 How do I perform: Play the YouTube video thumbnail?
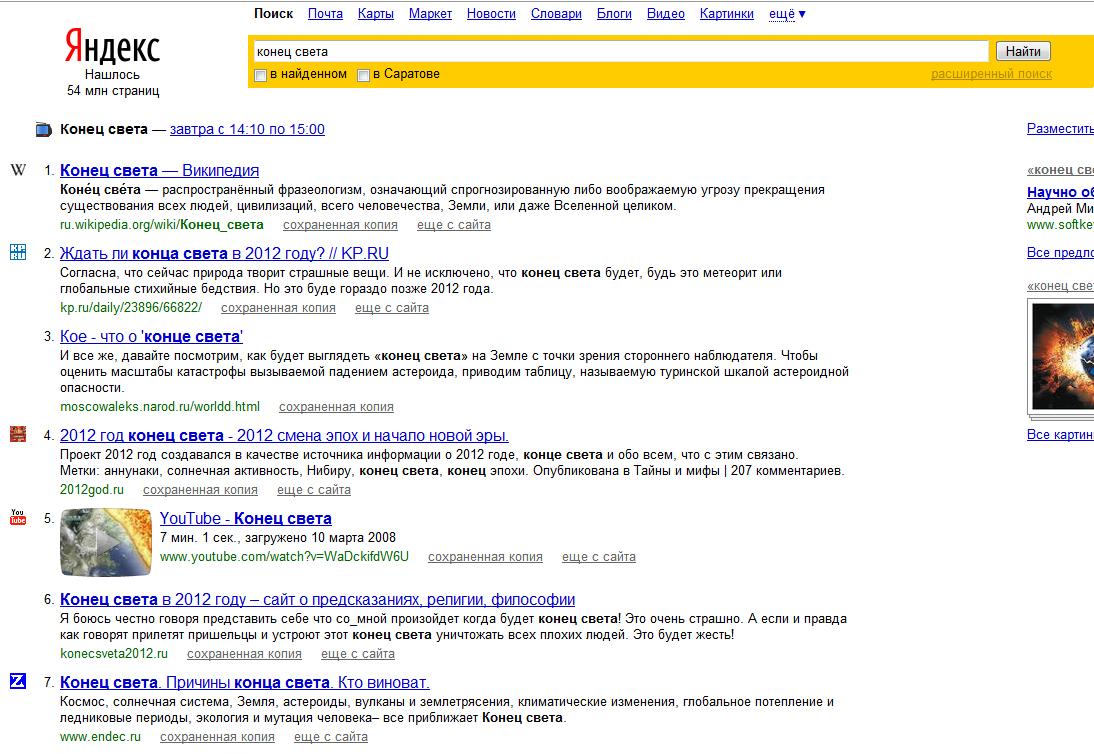(x=104, y=541)
